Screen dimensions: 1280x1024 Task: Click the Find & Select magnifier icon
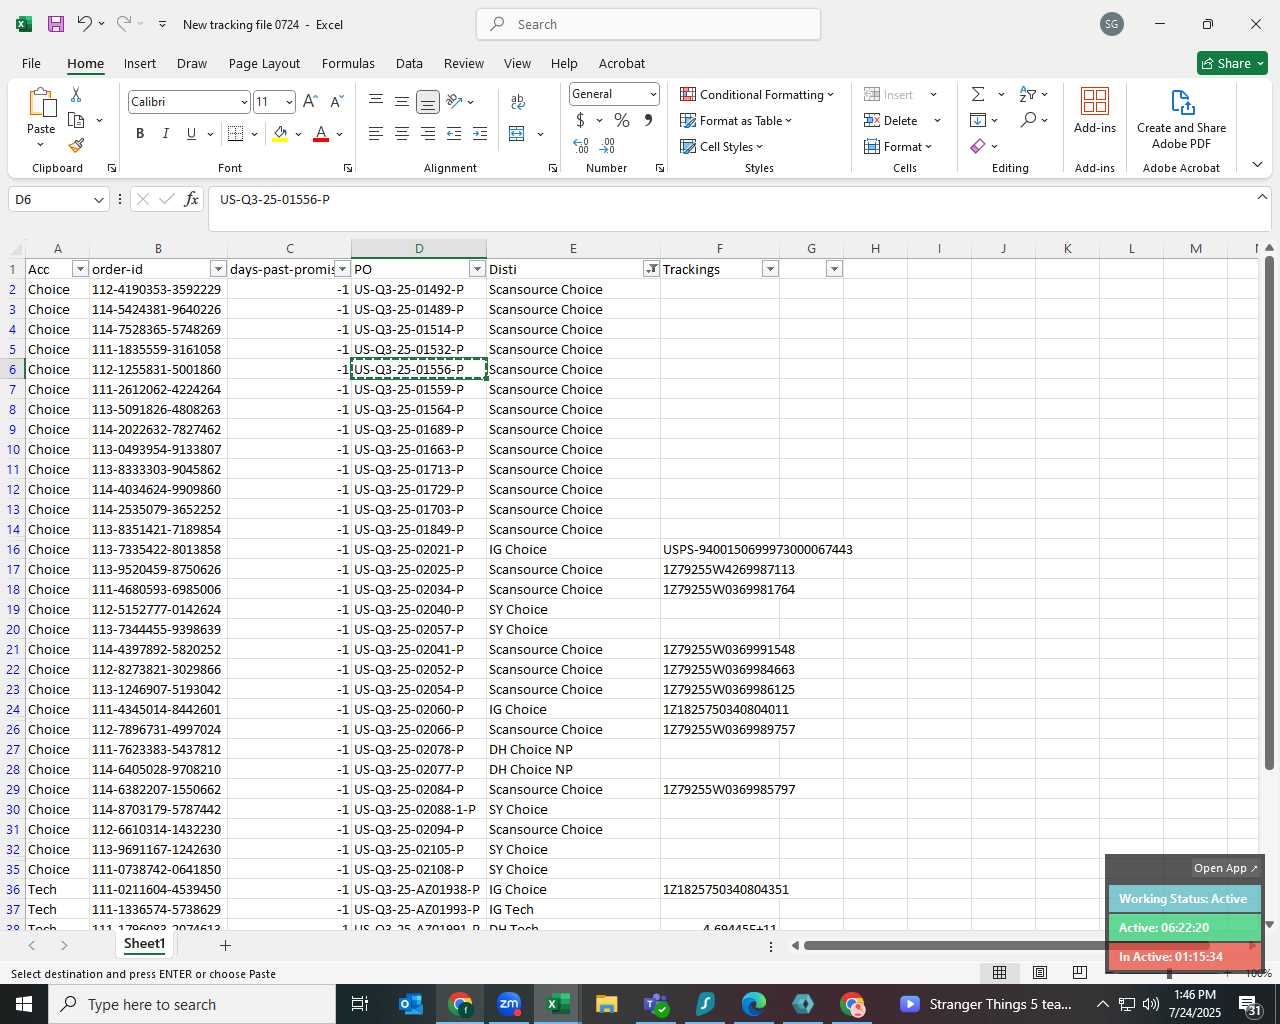[x=1028, y=120]
